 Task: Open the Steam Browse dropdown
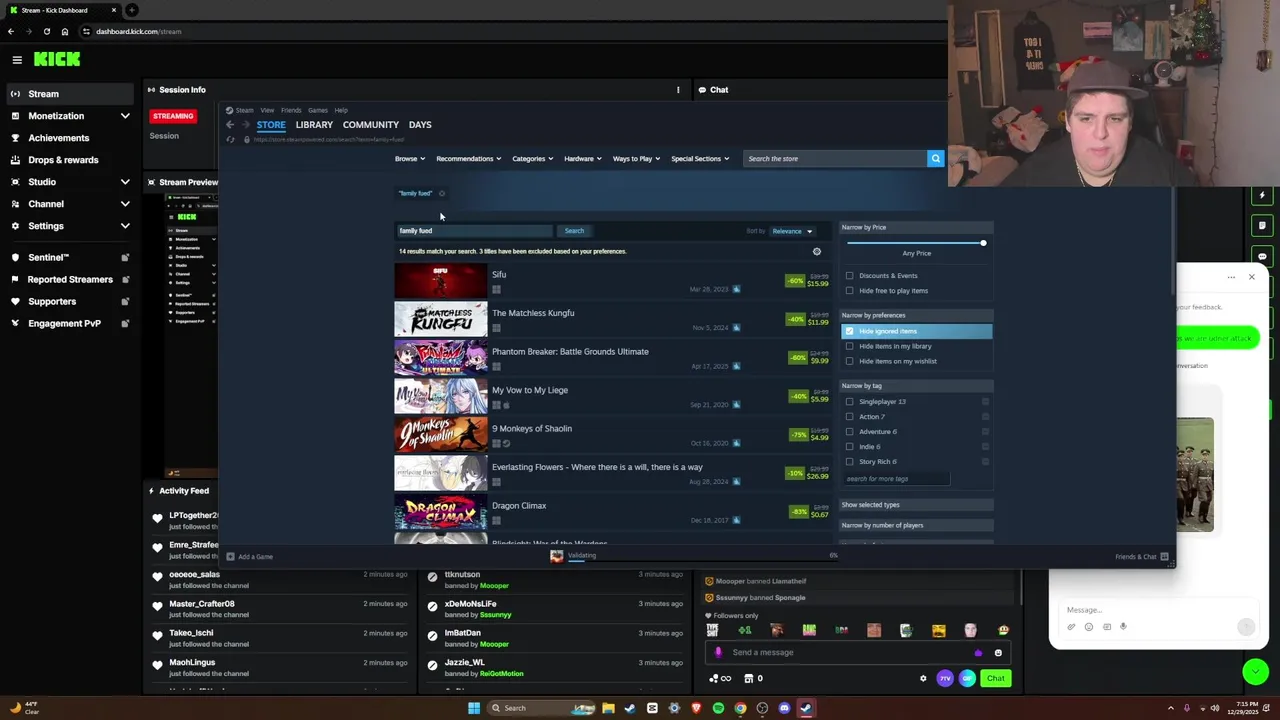click(410, 159)
